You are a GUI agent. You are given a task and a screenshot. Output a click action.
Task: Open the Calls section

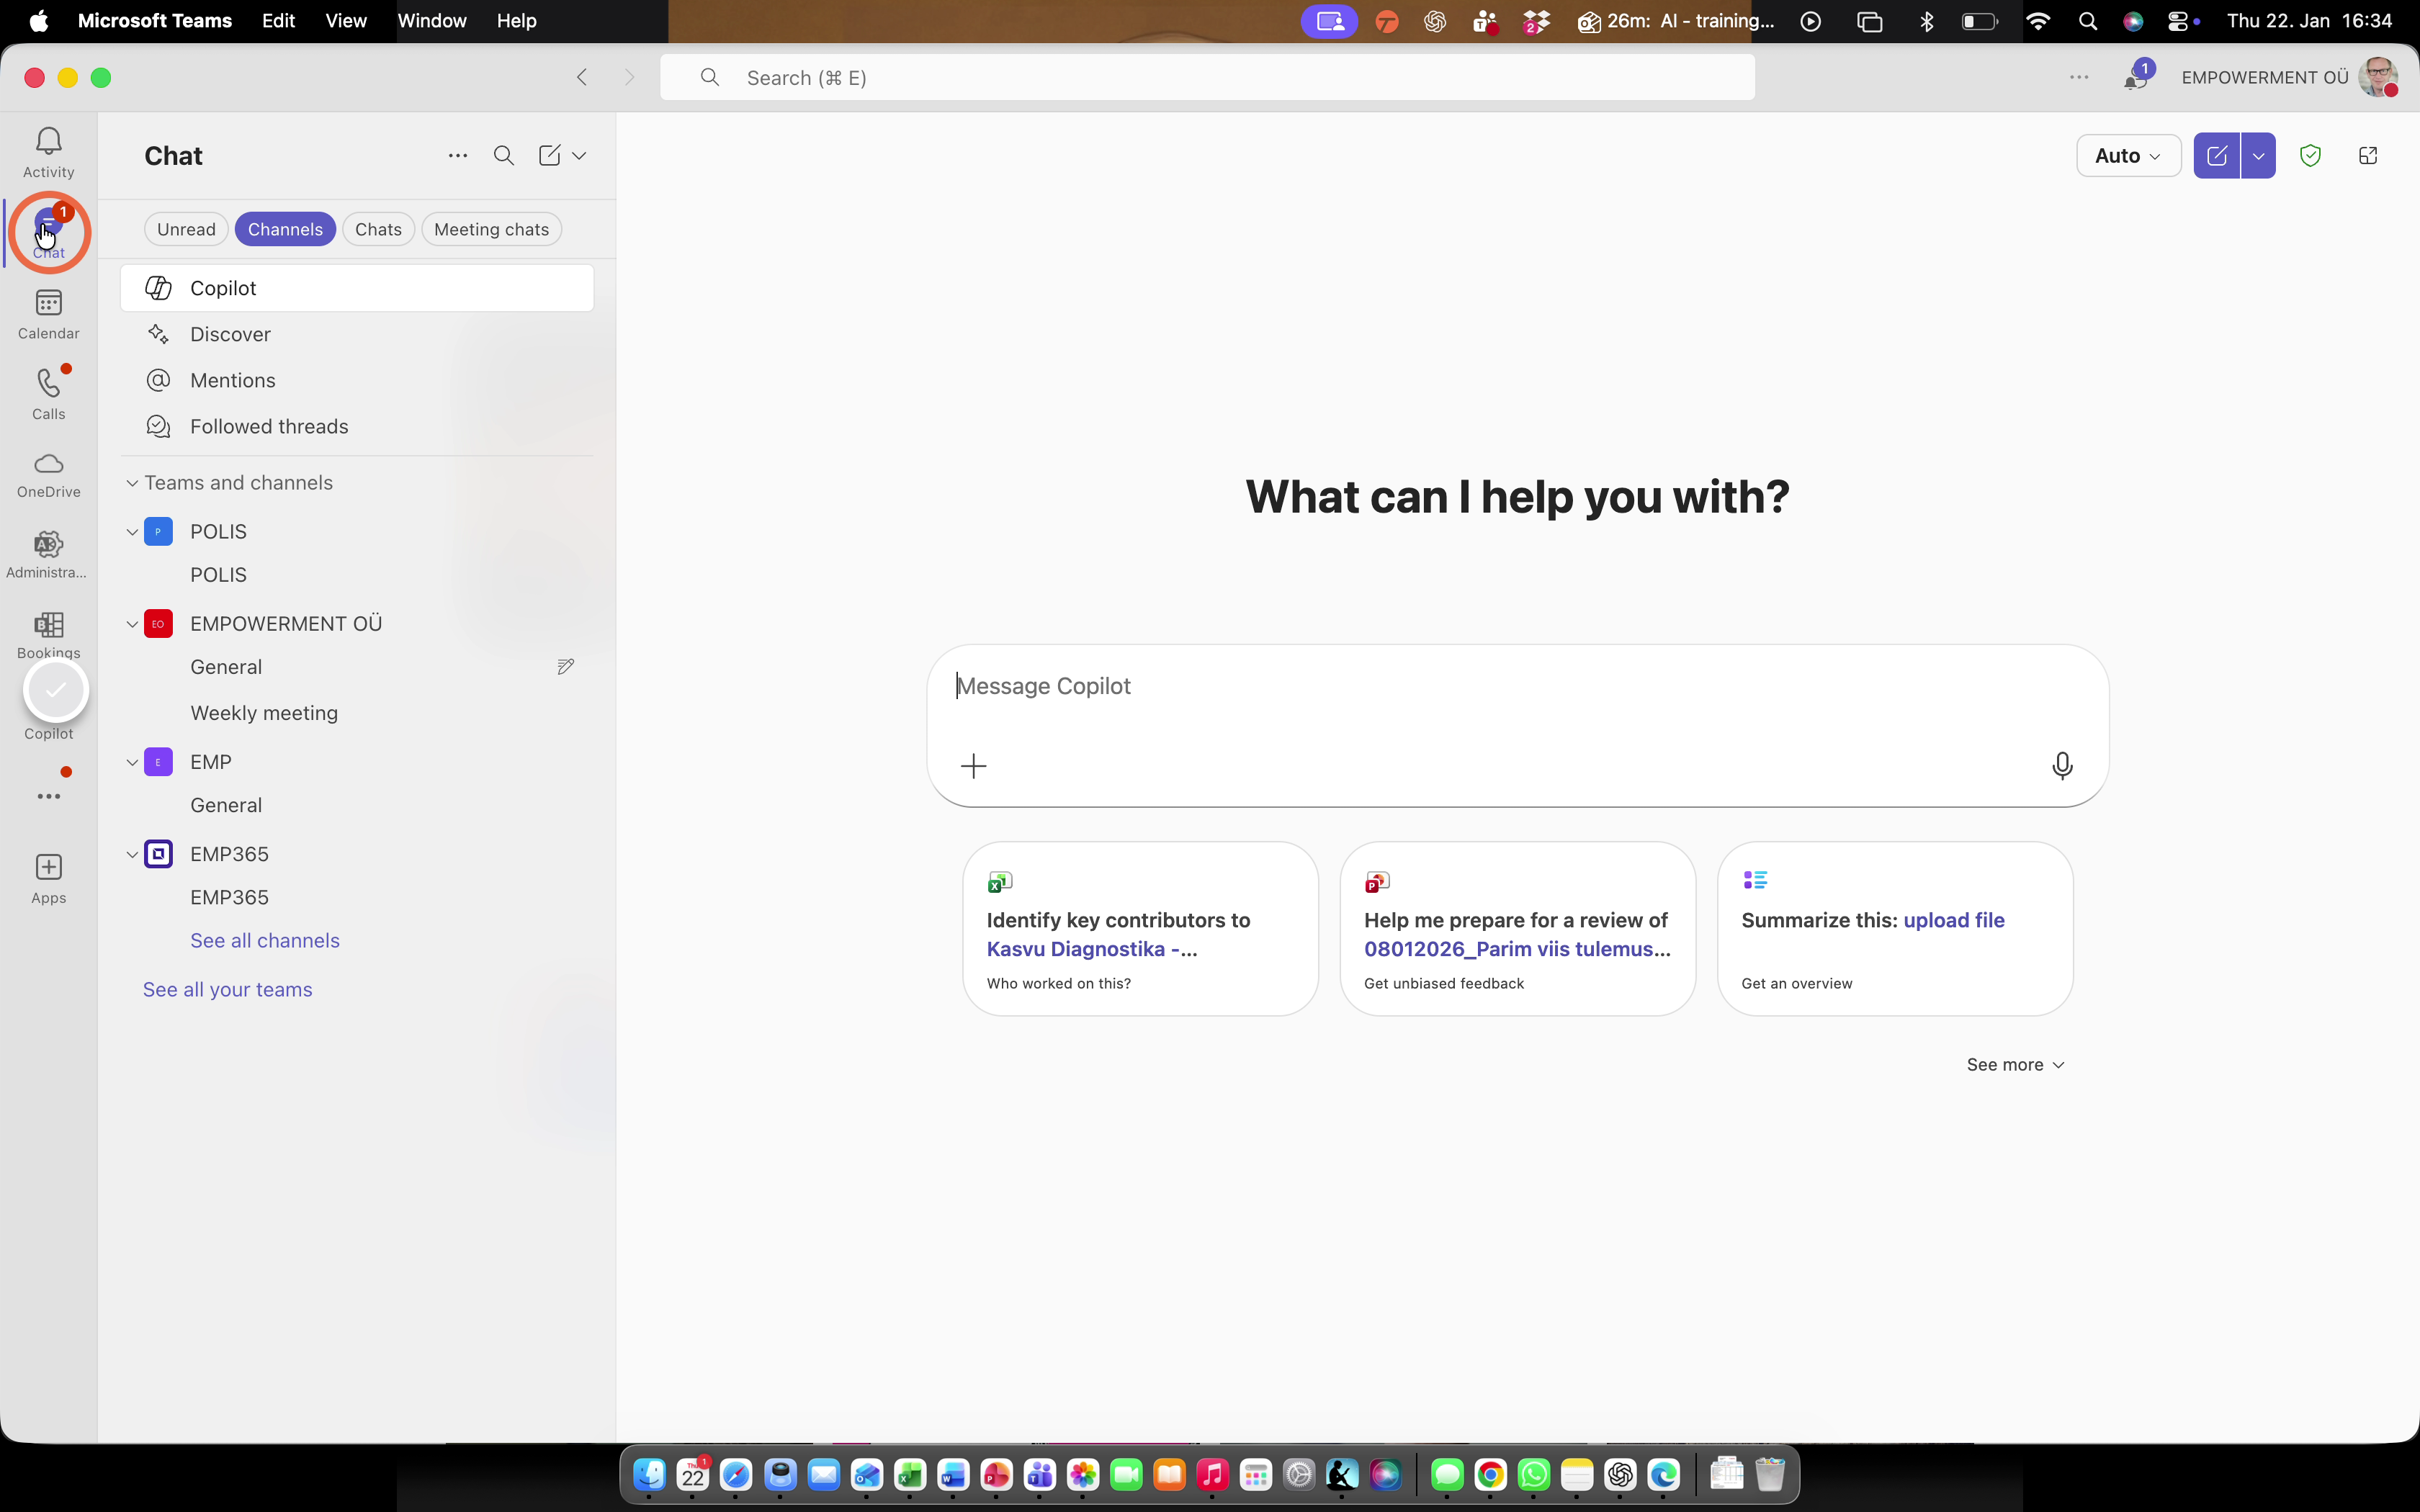(48, 394)
